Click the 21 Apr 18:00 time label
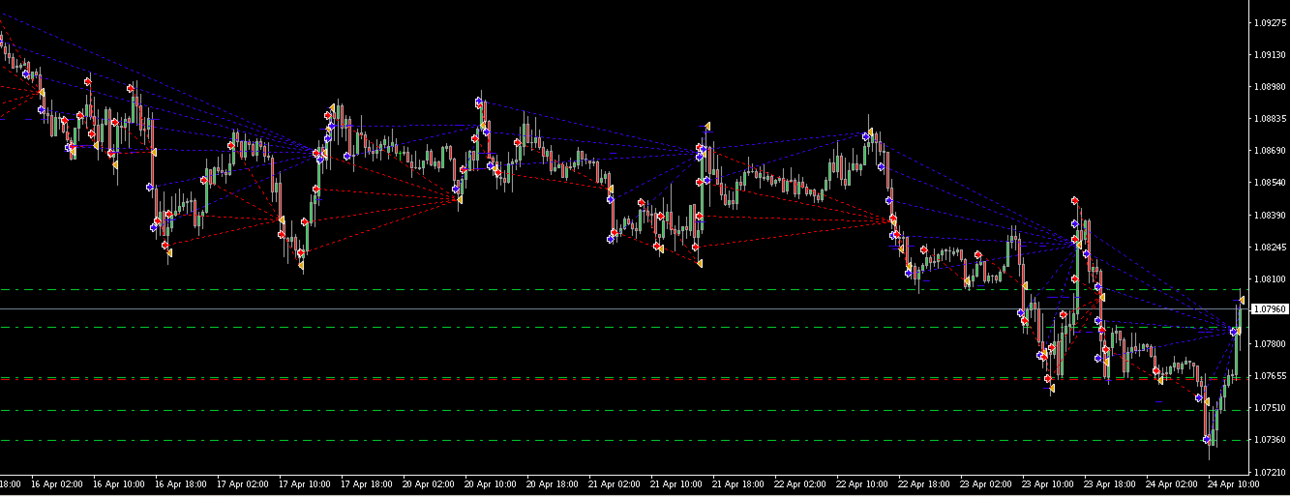Viewport: 1290px width, 497px height. pyautogui.click(x=739, y=484)
